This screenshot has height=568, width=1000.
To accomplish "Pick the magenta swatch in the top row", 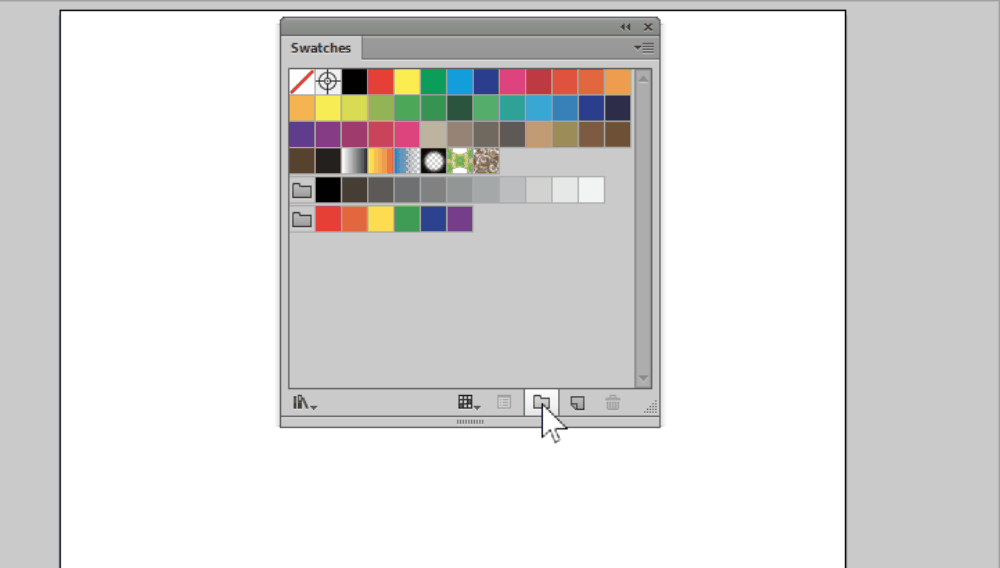I will point(512,82).
